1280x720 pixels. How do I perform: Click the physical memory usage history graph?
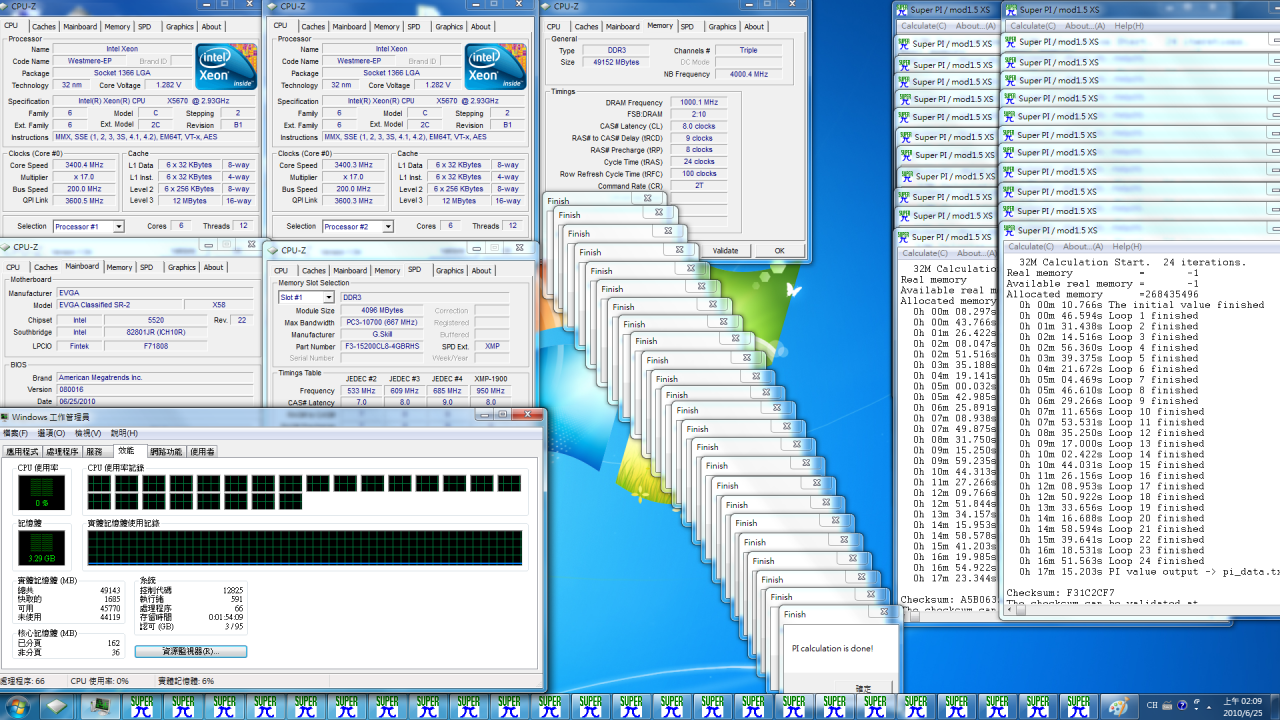point(304,548)
